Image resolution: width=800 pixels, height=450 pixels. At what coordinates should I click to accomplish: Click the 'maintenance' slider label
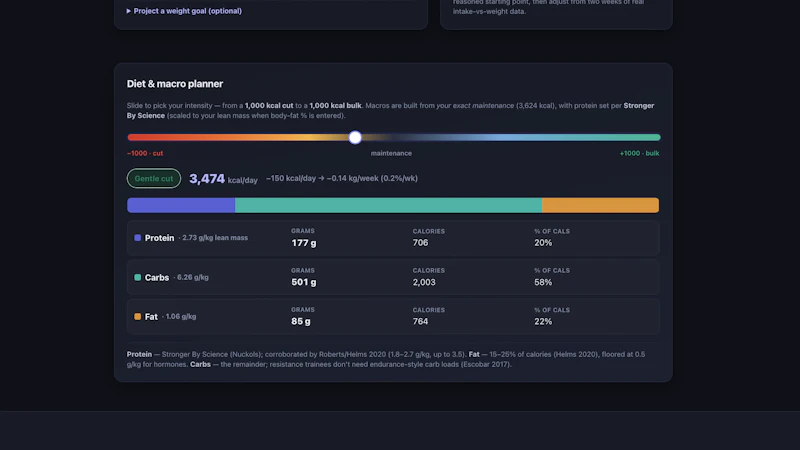pos(391,153)
